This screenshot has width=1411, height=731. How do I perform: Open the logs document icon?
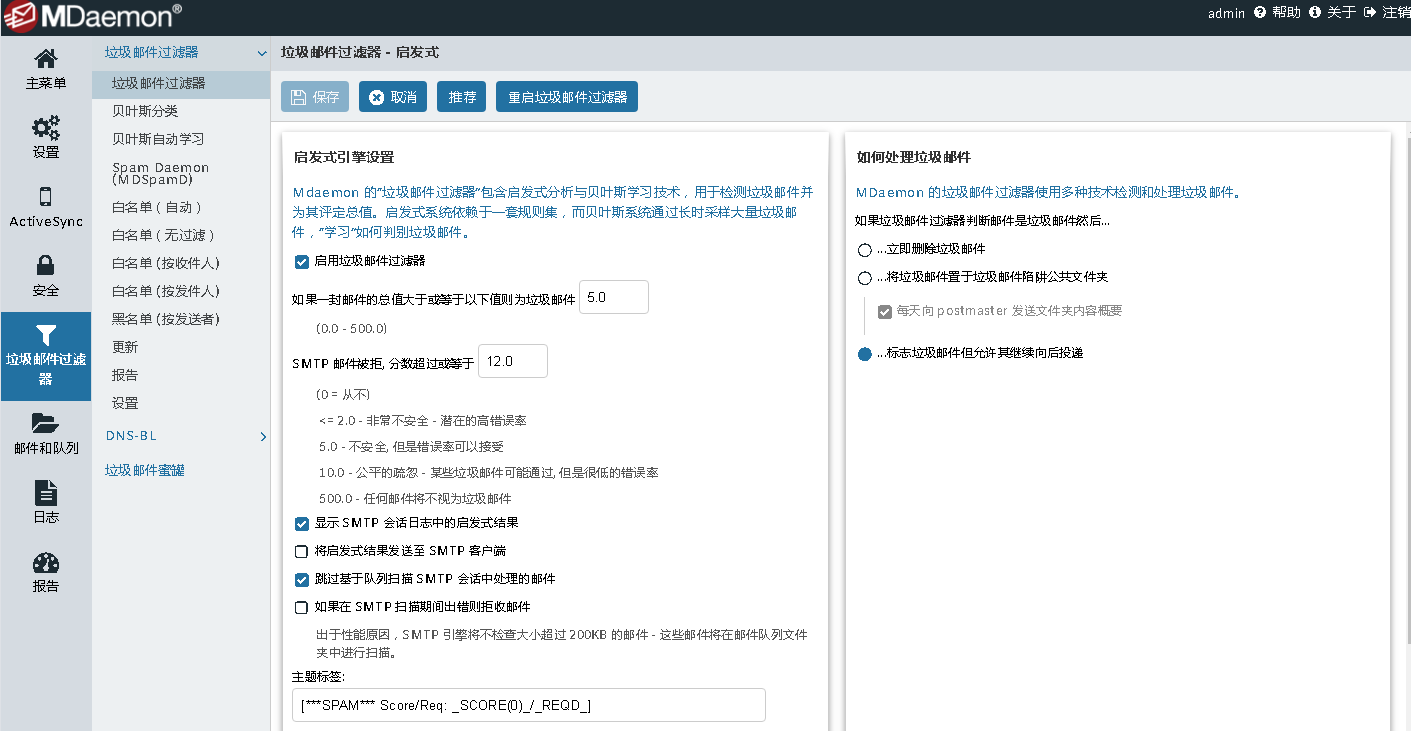(46, 492)
